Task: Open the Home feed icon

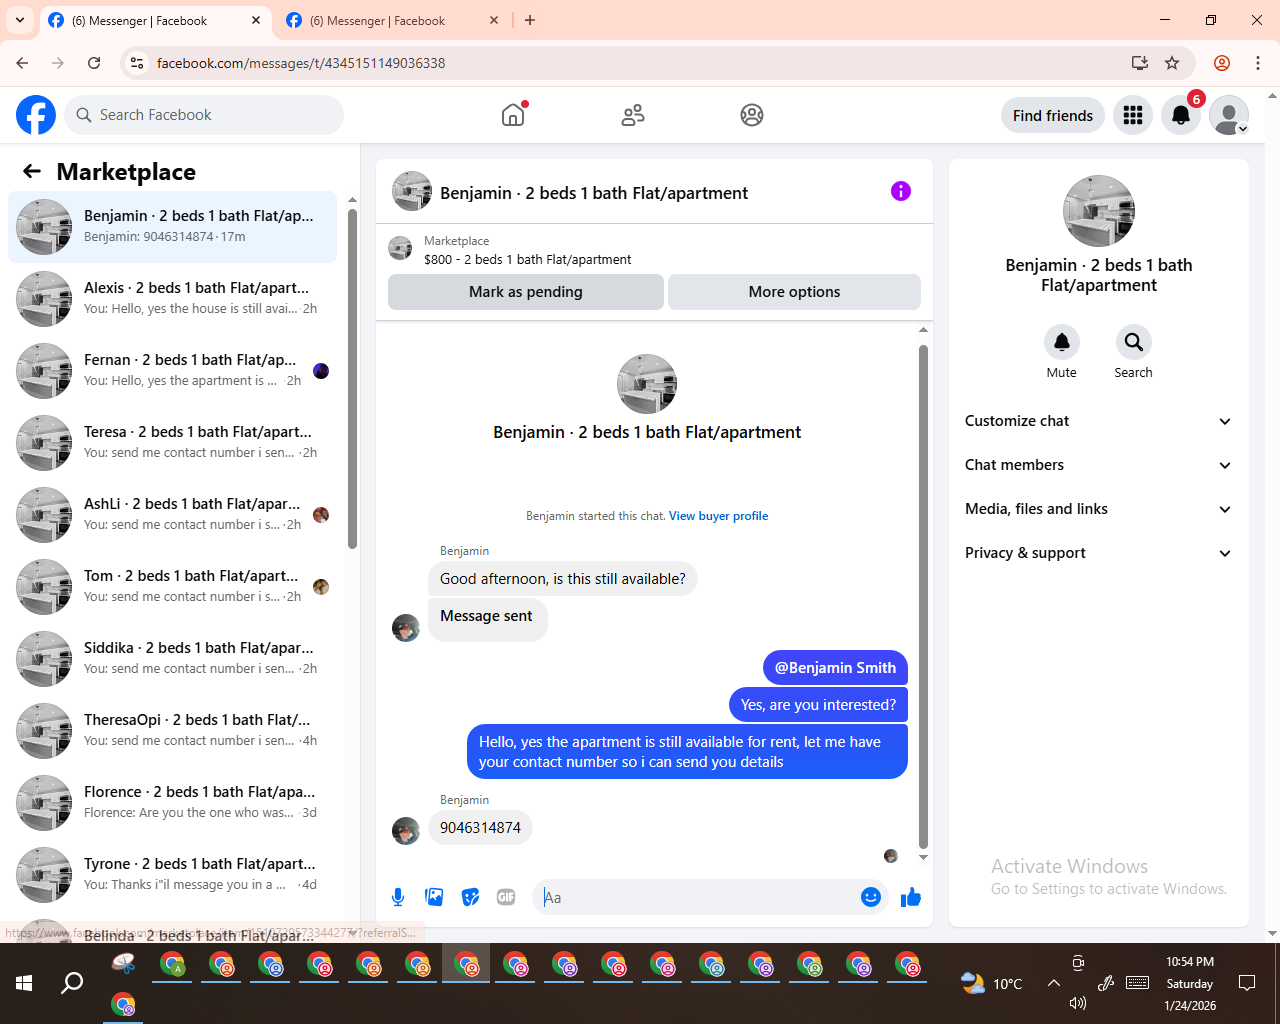Action: click(x=513, y=115)
